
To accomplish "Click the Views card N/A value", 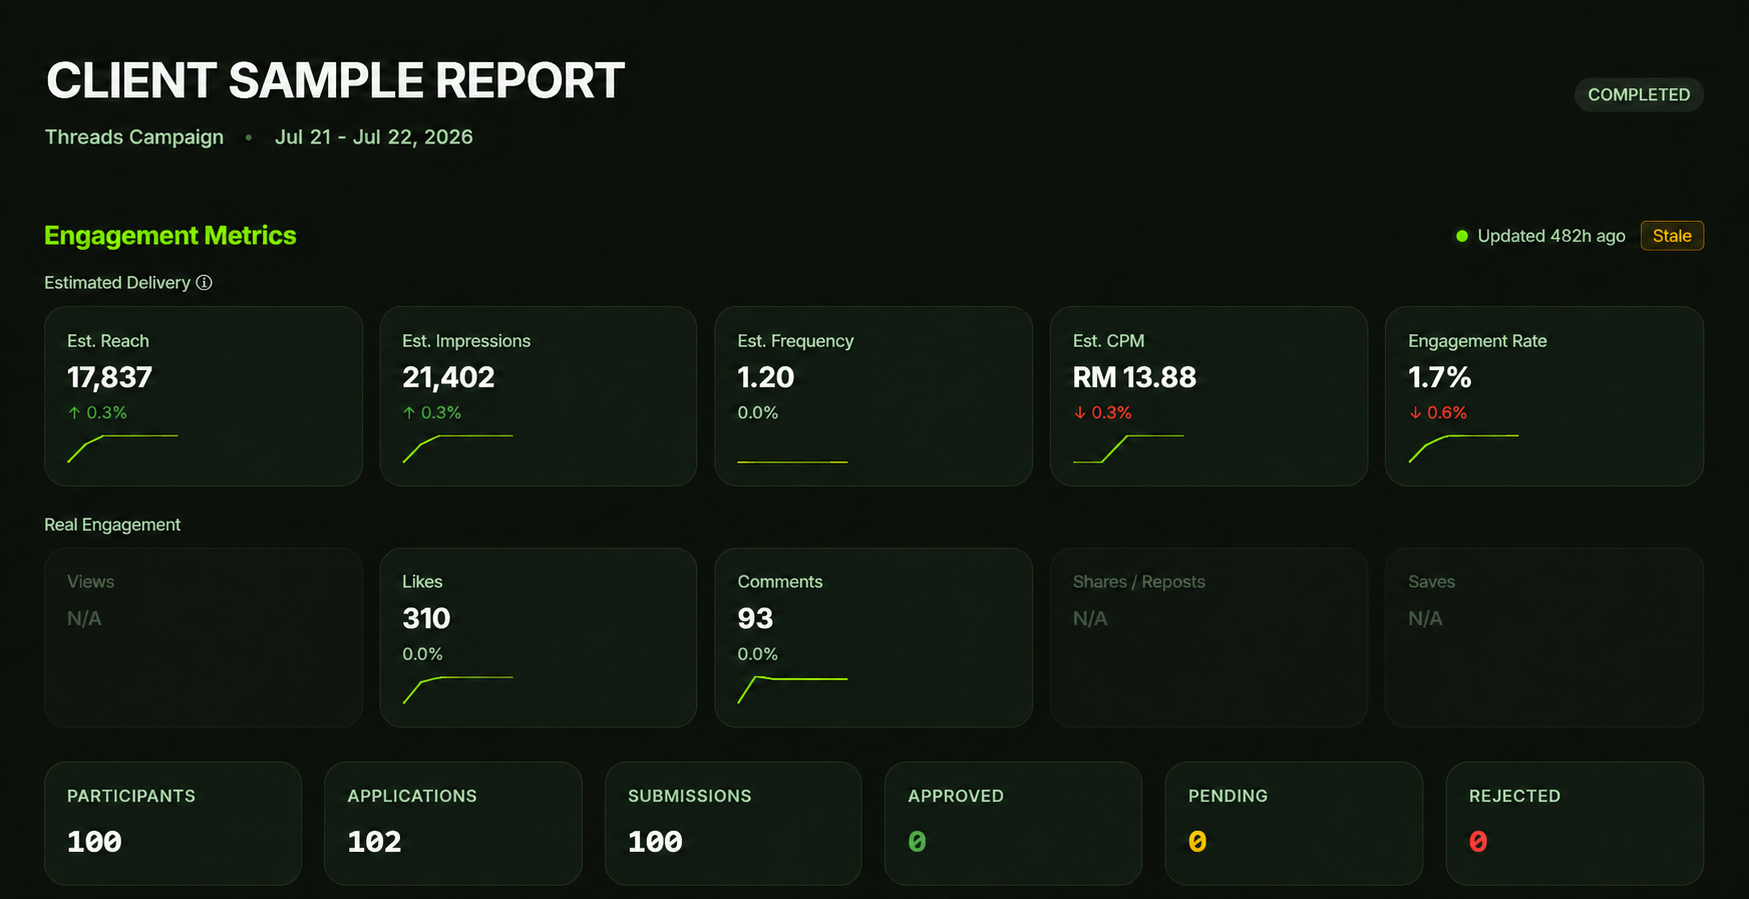I will [84, 619].
